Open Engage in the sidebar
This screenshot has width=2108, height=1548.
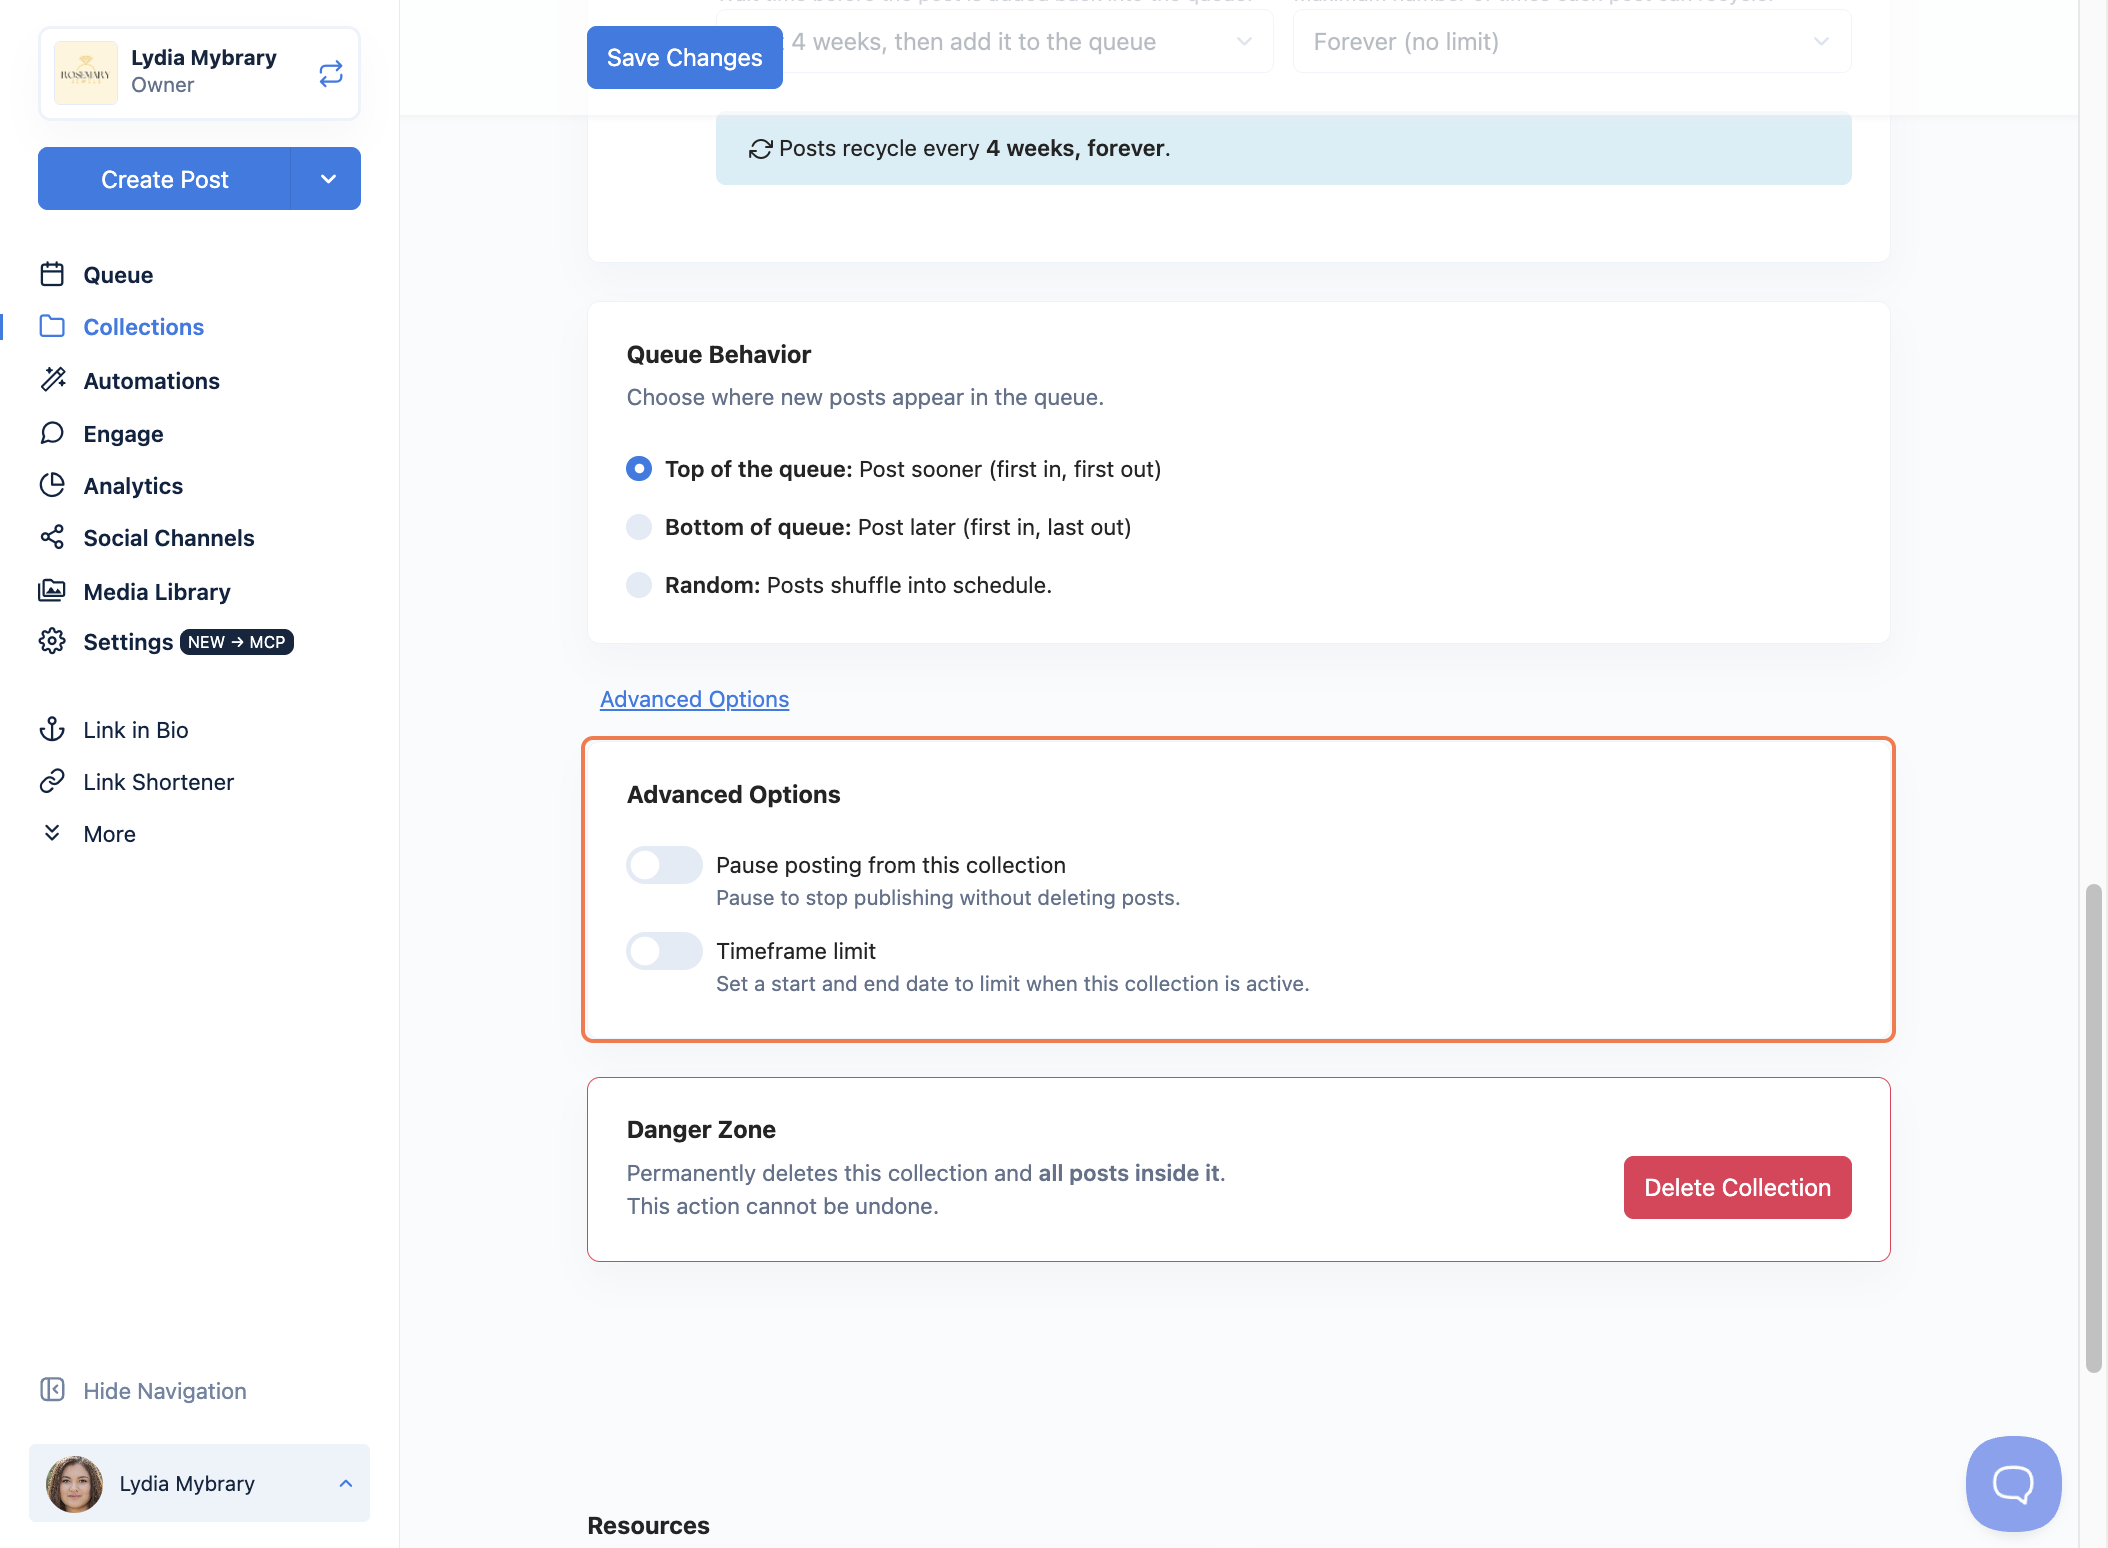[x=123, y=434]
